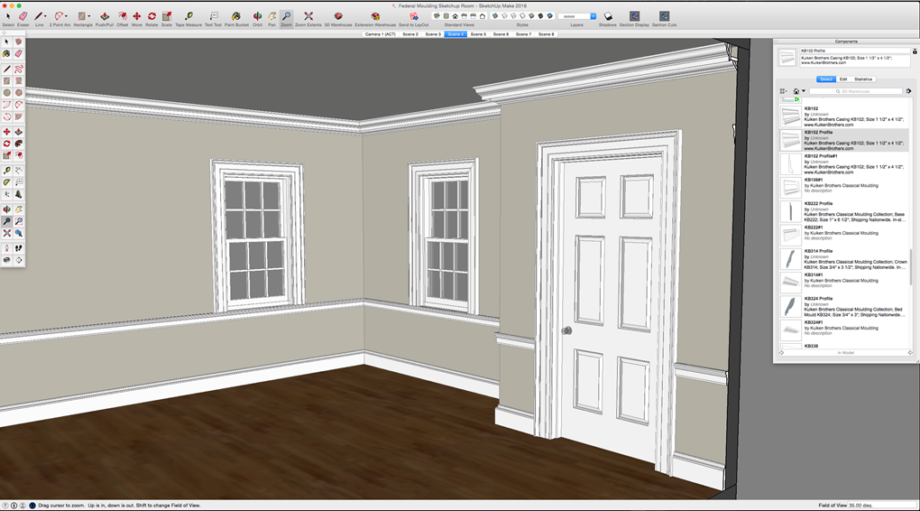Click the Edit tab in Components panel
Image resolution: width=920 pixels, height=511 pixels.
[x=843, y=79]
